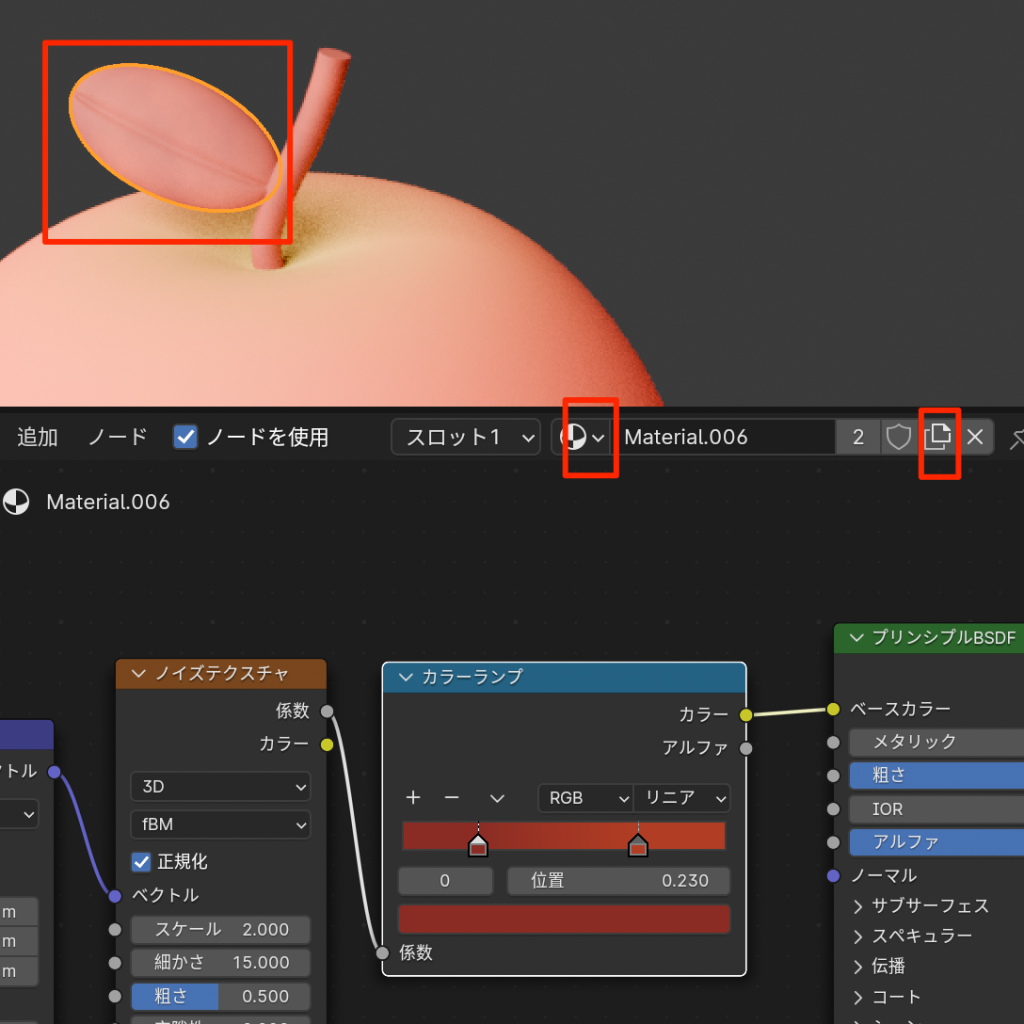Open the material browse dropdown icon
This screenshot has width=1024, height=1024.
[x=585, y=437]
